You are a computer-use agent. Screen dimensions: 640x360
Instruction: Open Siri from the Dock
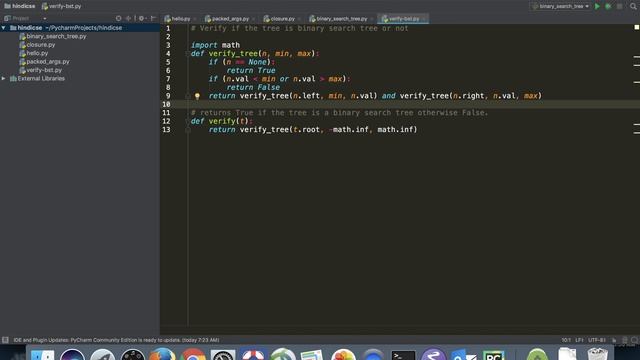click(72, 354)
